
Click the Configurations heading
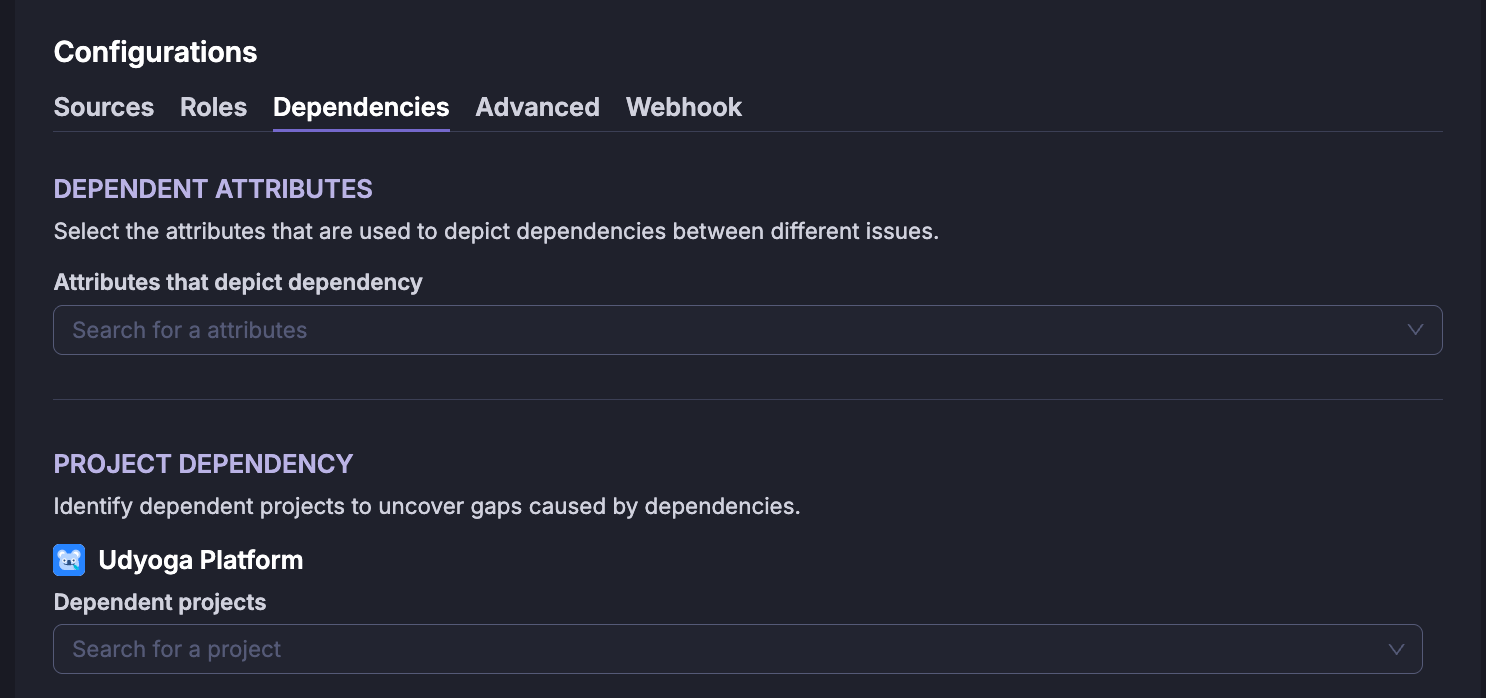tap(156, 52)
